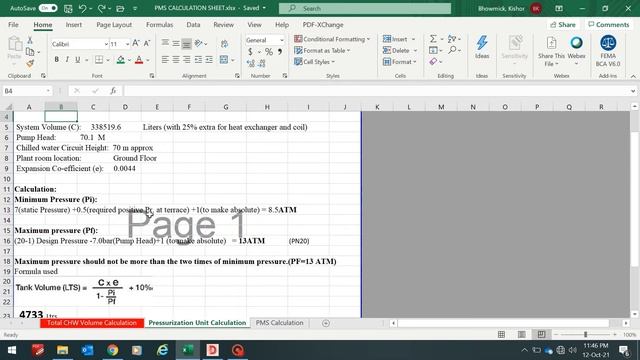Click the Name Box showing B4
This screenshot has height=360, width=640.
click(x=27, y=91)
